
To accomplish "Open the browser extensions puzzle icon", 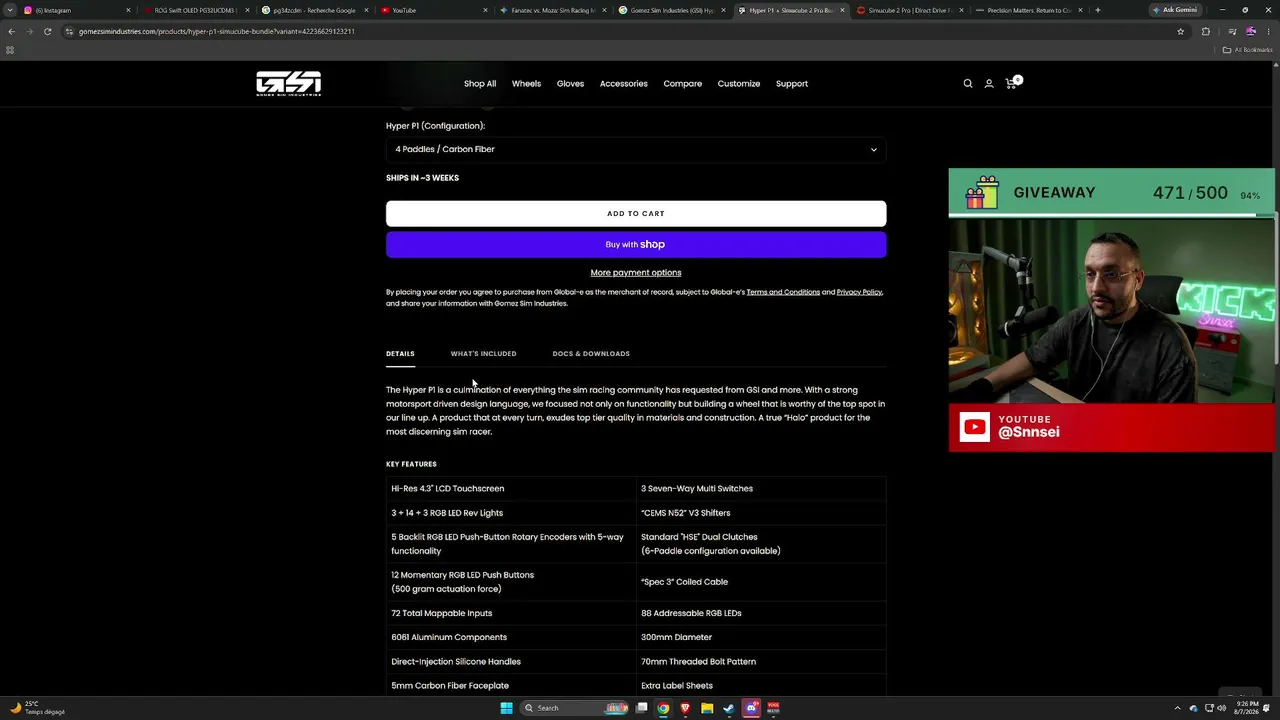I will tap(1205, 31).
